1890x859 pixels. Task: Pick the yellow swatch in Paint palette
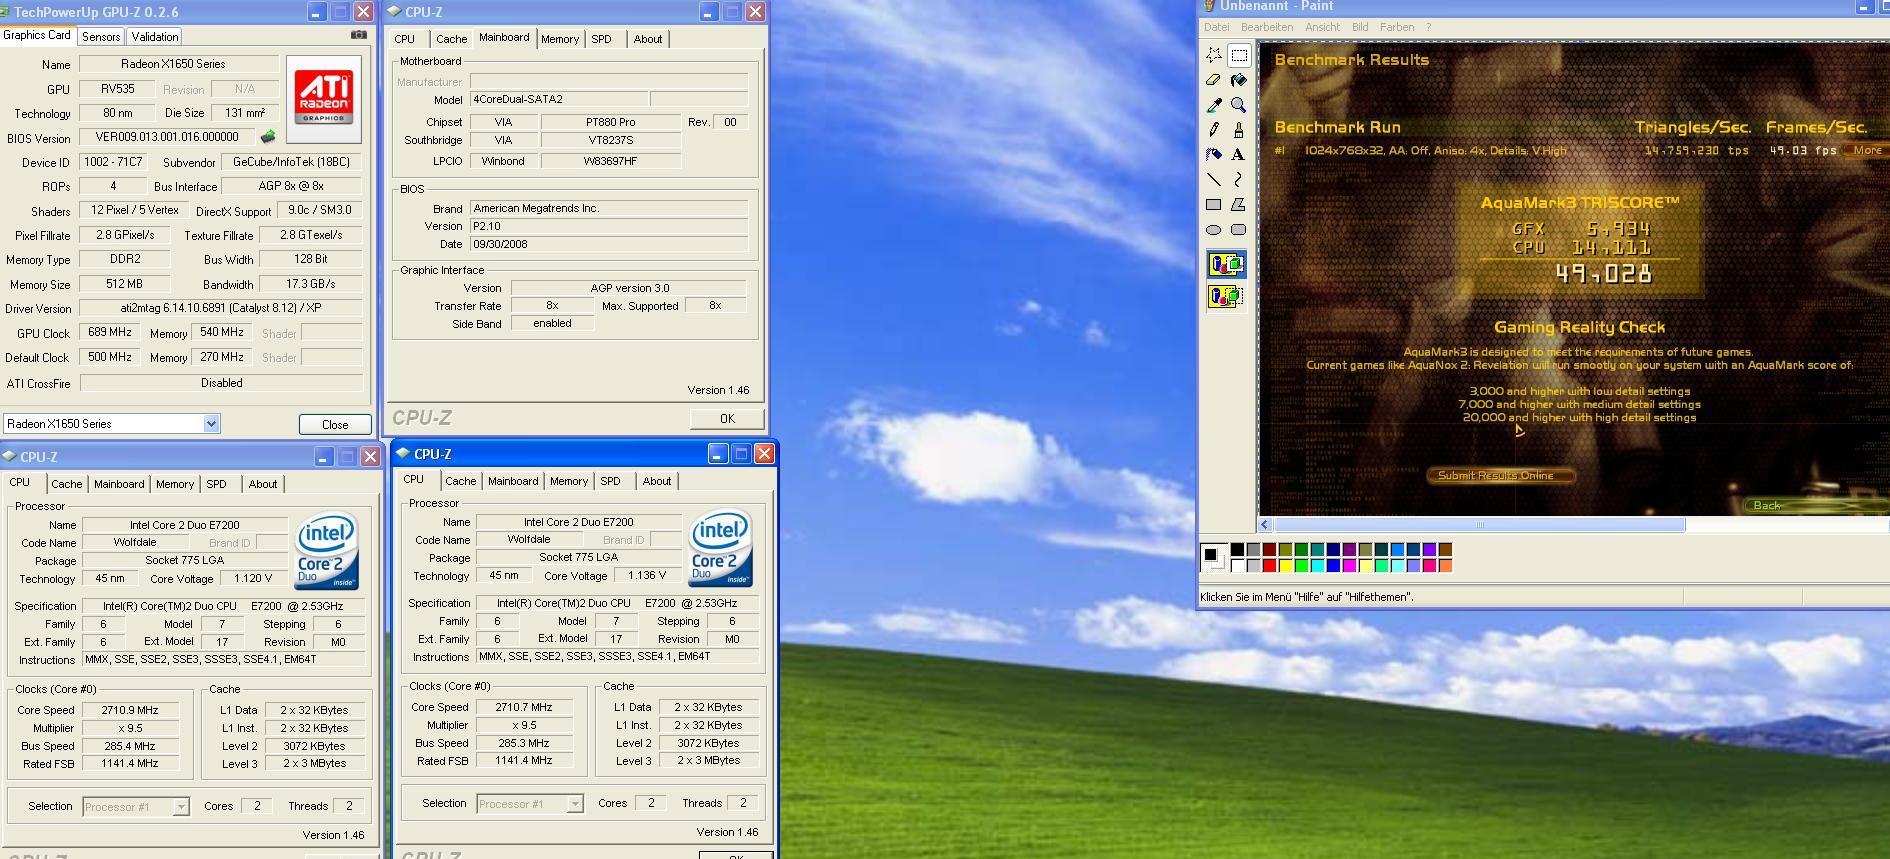click(1285, 566)
